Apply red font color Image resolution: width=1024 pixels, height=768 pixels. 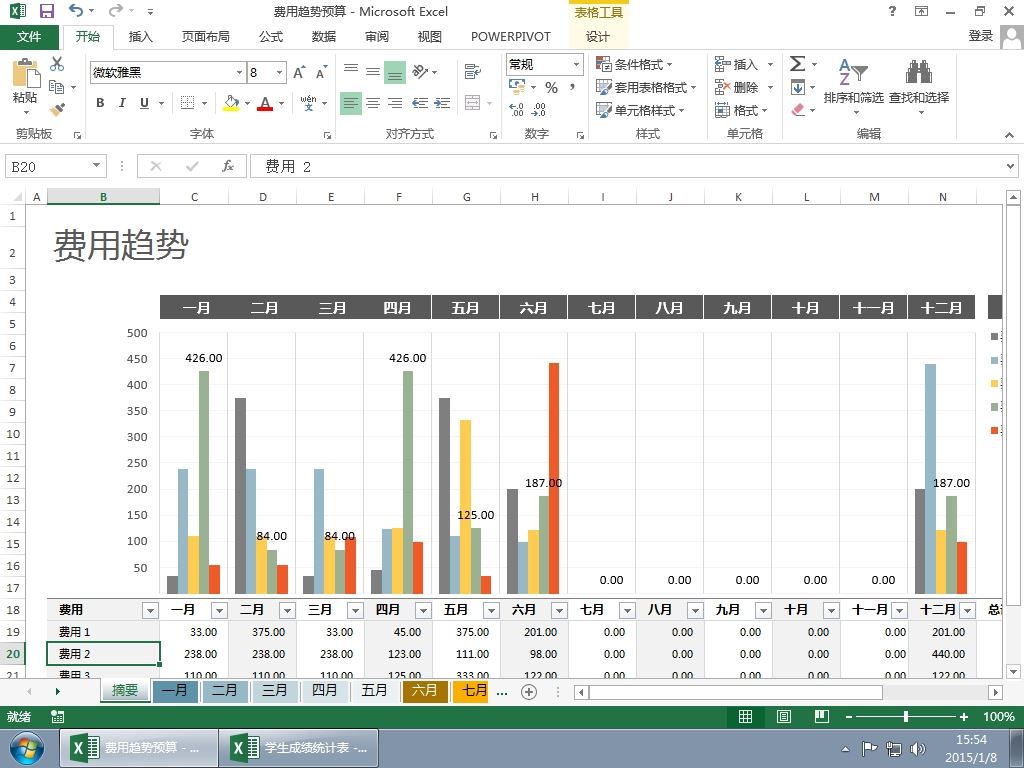[x=264, y=103]
